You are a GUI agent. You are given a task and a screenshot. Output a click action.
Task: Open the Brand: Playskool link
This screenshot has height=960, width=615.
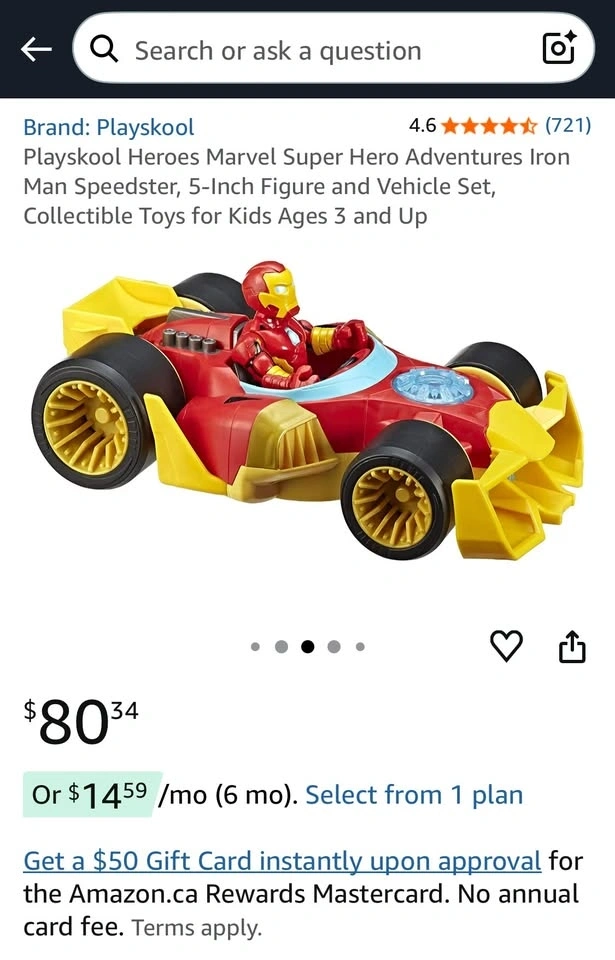109,127
